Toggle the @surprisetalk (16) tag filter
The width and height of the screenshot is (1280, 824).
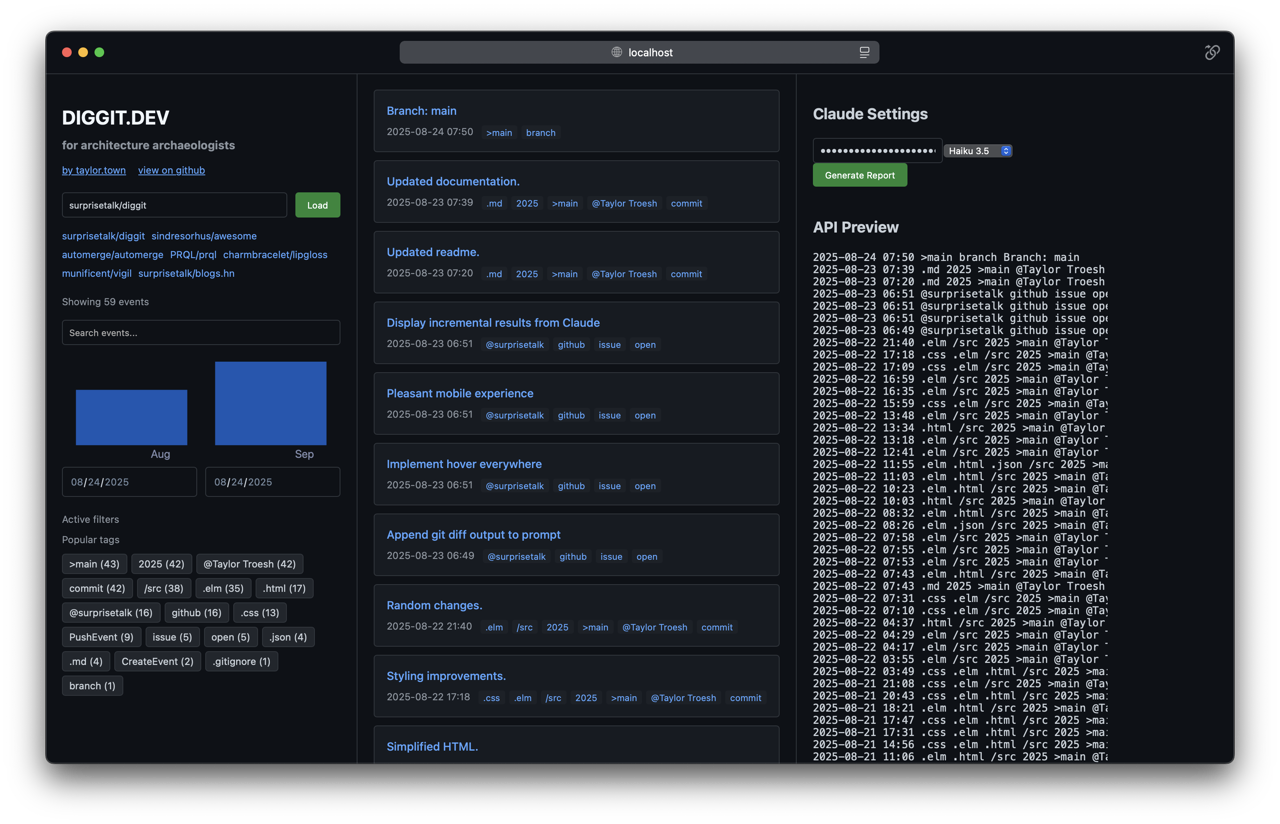(x=111, y=613)
